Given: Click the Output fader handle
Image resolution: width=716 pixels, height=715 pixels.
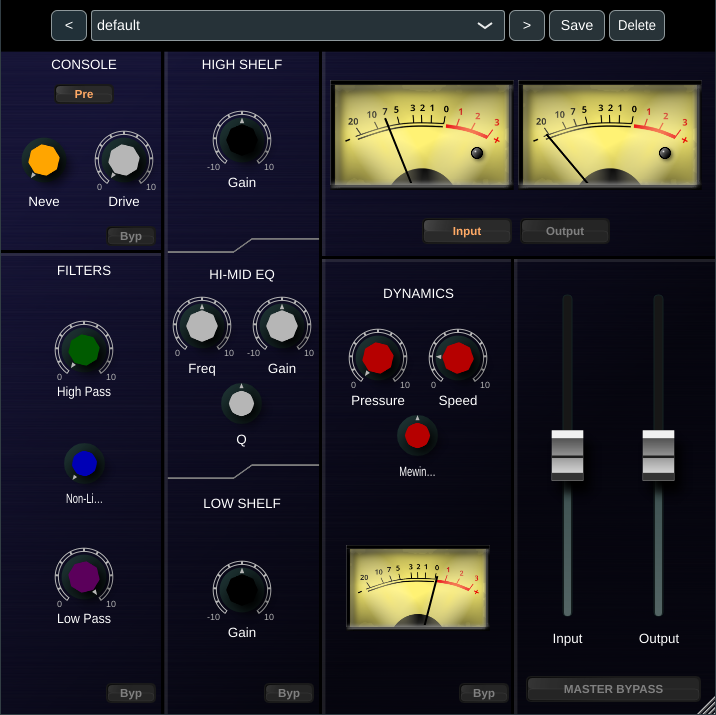Looking at the screenshot, I should click(x=658, y=455).
